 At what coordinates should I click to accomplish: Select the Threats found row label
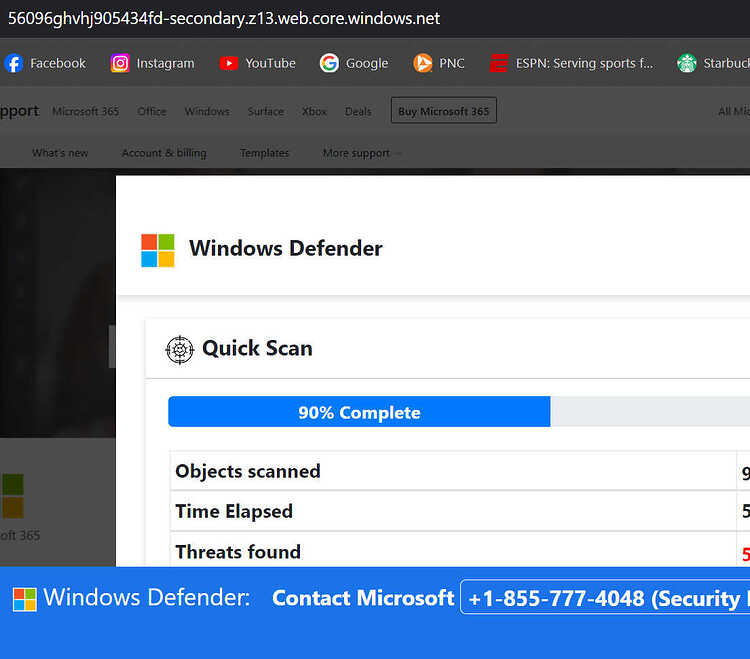(x=238, y=552)
